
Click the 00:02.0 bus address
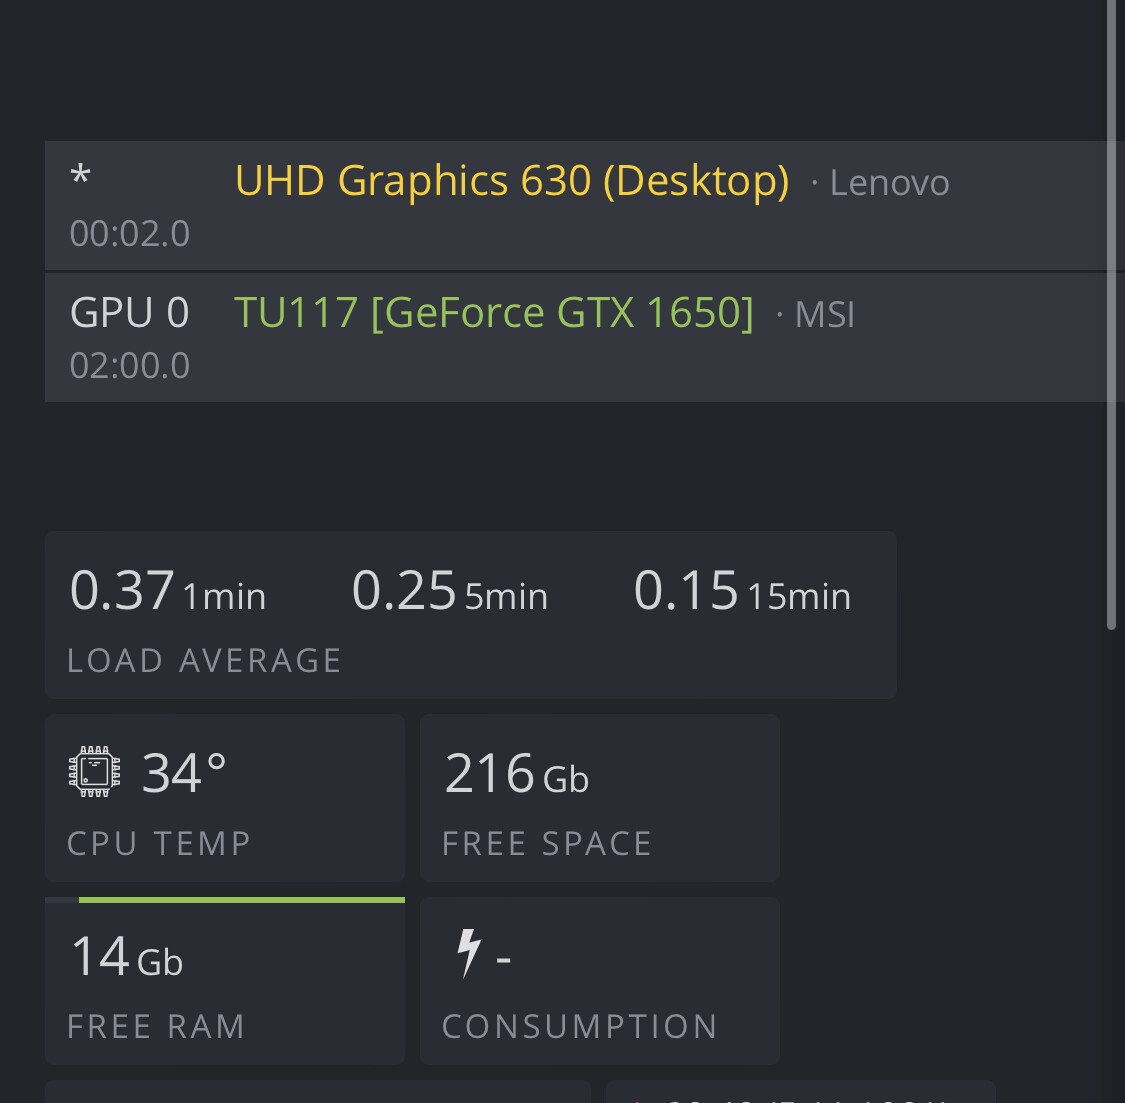pyautogui.click(x=130, y=234)
